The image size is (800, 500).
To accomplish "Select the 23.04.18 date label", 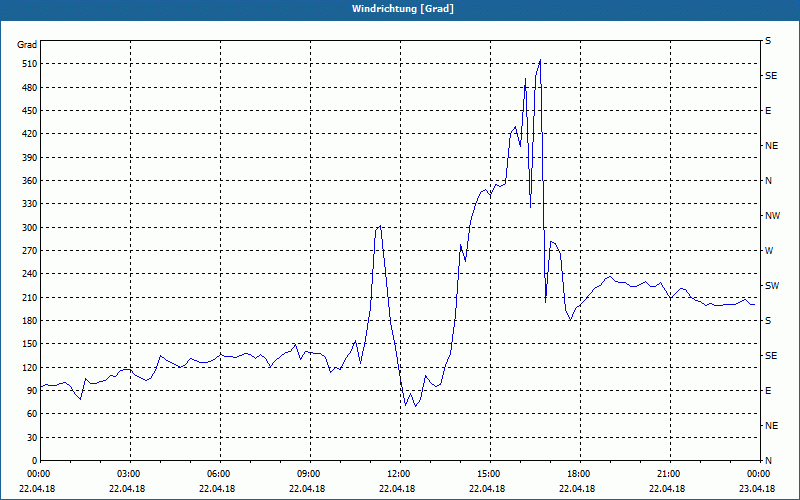I will (x=757, y=489).
